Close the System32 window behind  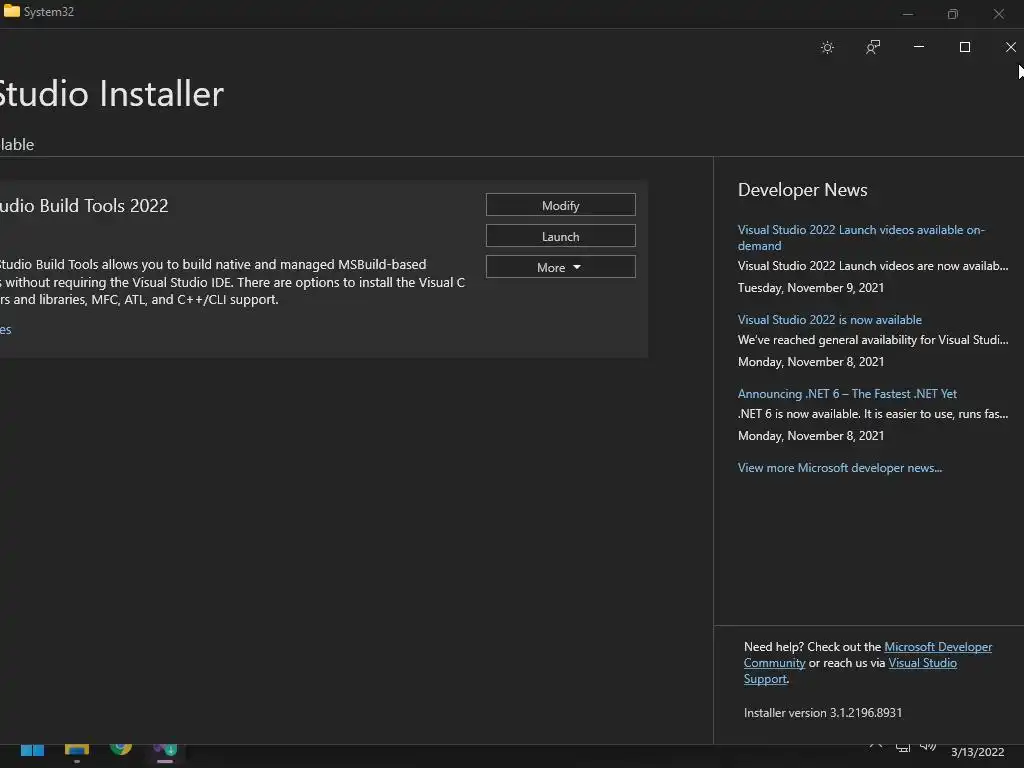(999, 14)
